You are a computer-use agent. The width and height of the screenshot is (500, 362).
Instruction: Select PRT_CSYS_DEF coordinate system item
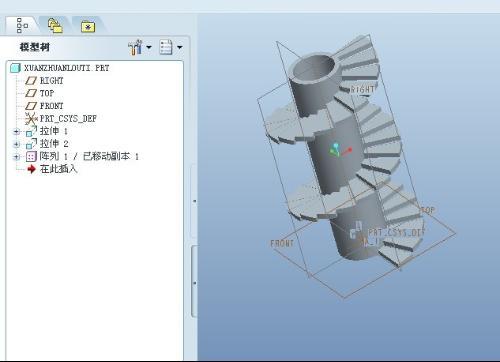tap(68, 118)
